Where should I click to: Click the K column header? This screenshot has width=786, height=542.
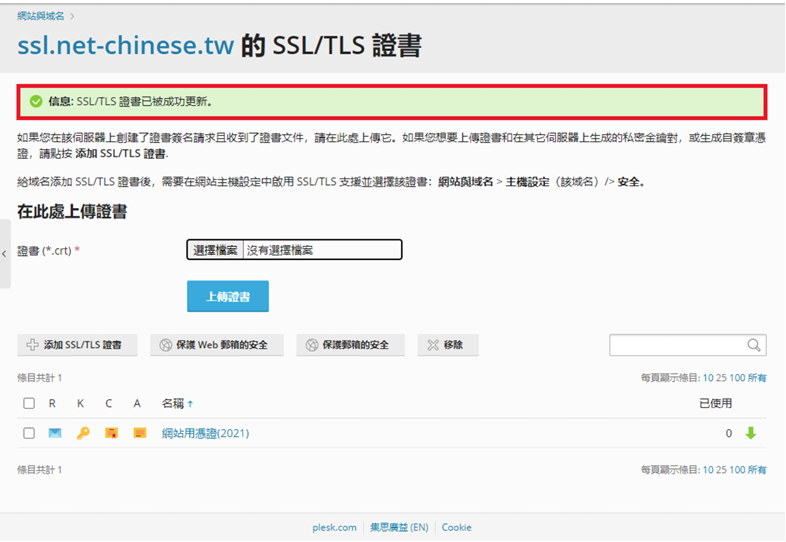click(80, 403)
